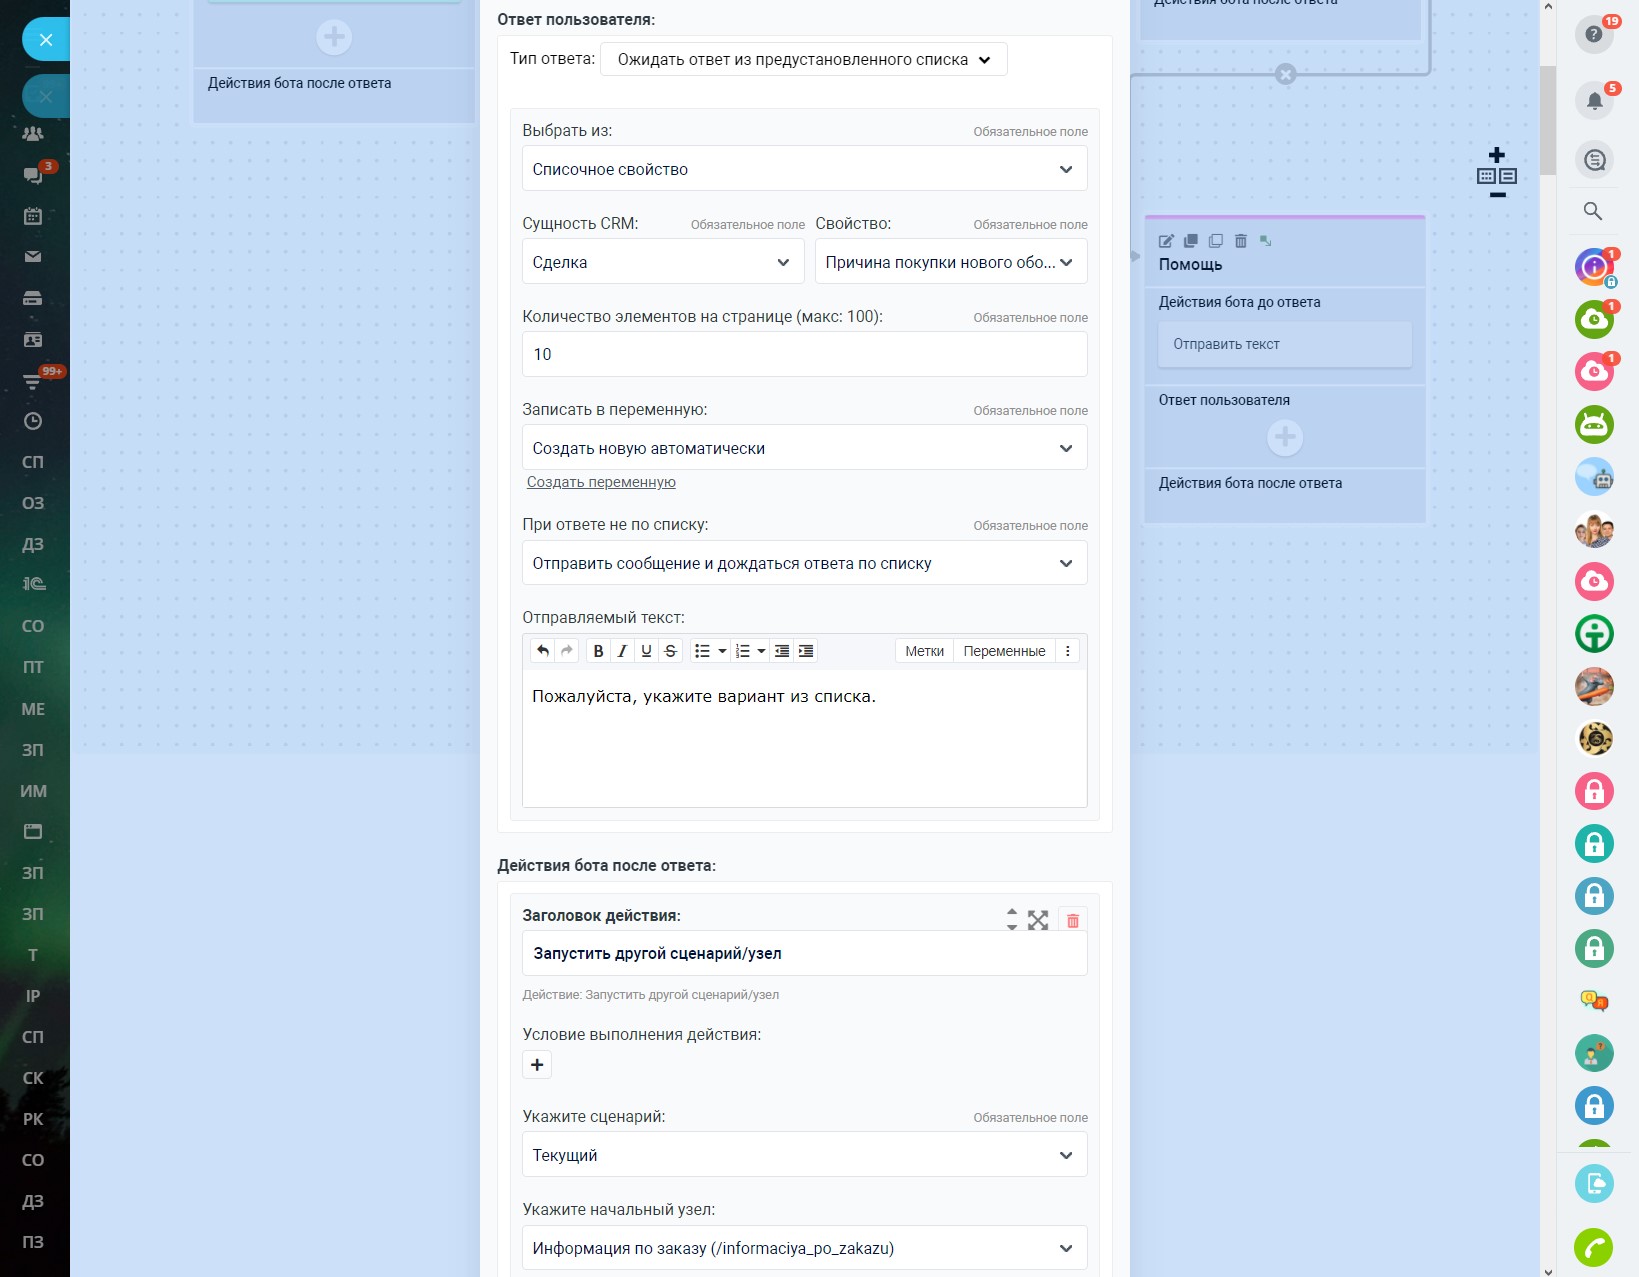1639x1277 pixels.
Task: Focus the elements per page input field
Action: [x=805, y=355]
